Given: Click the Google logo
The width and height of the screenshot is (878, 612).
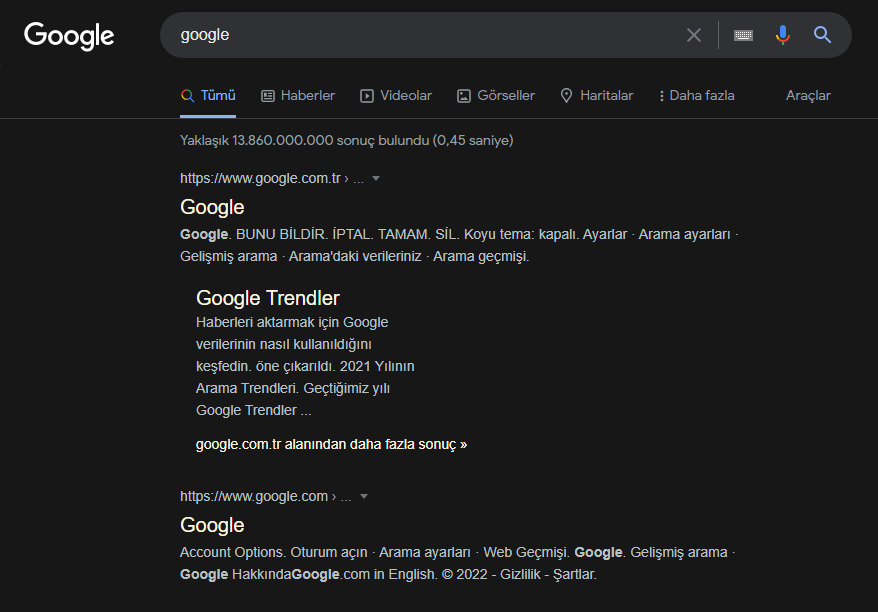Looking at the screenshot, I should click(69, 36).
